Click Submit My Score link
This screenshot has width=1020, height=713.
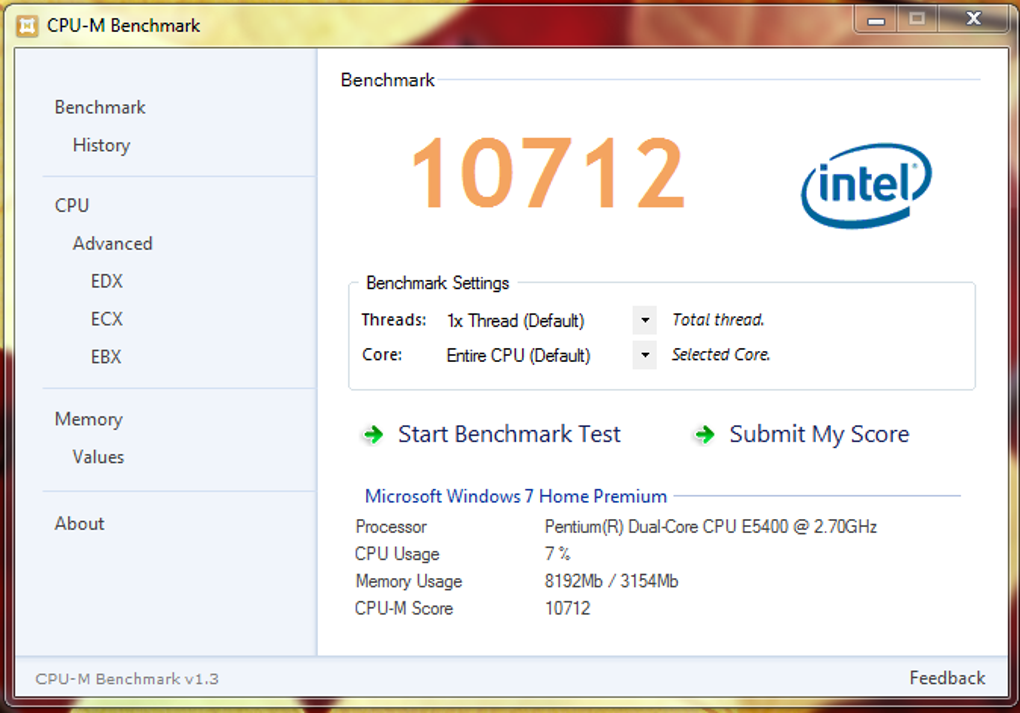[x=819, y=434]
